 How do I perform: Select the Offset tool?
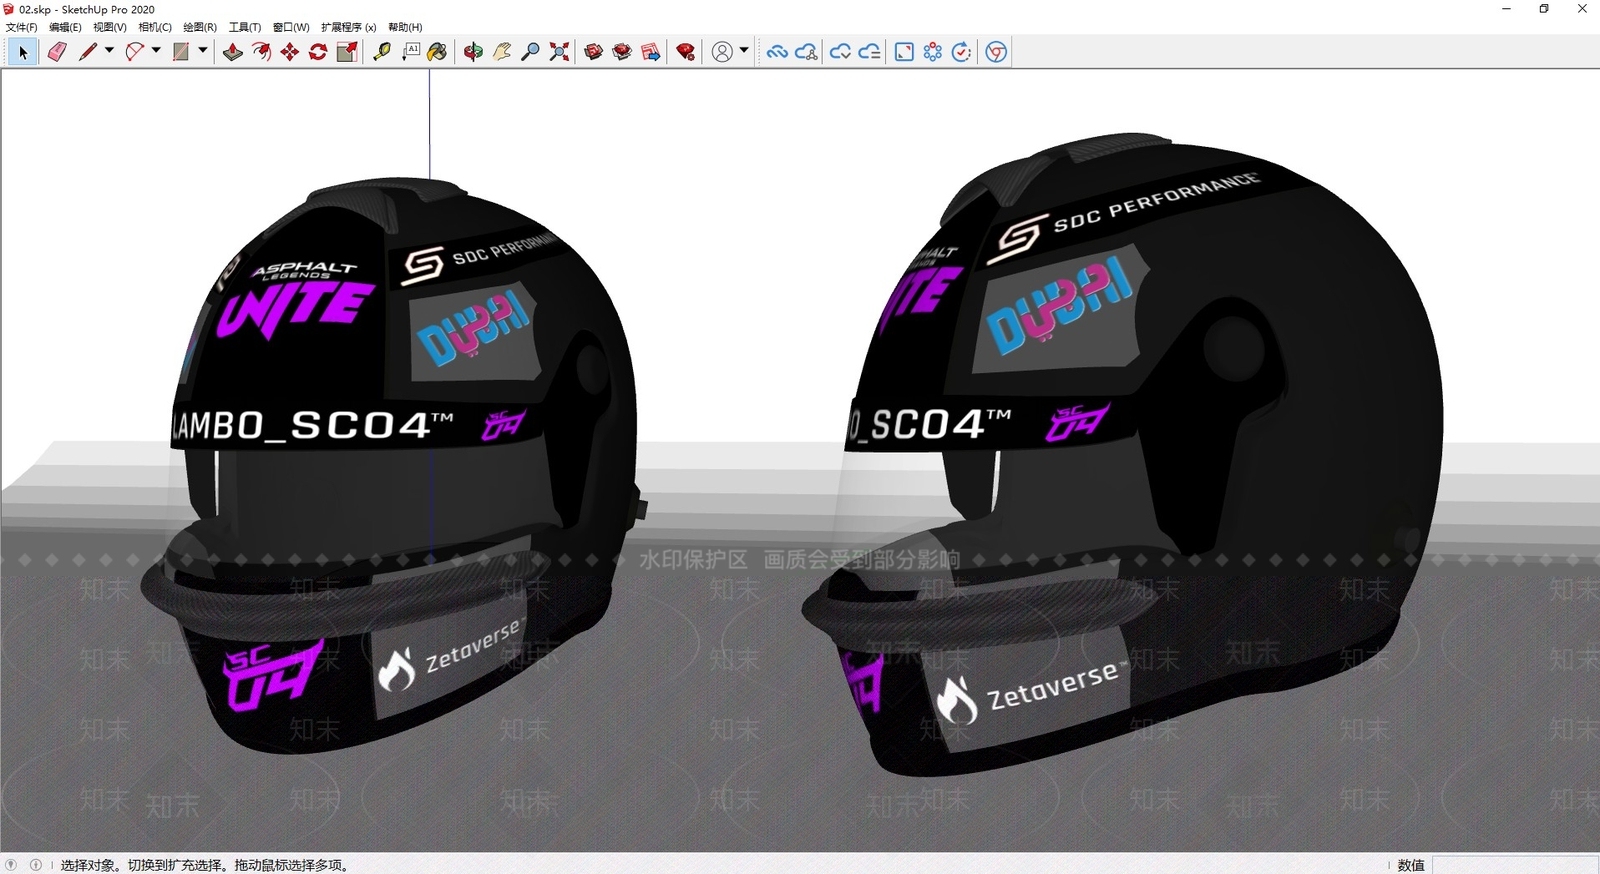pyautogui.click(x=261, y=52)
